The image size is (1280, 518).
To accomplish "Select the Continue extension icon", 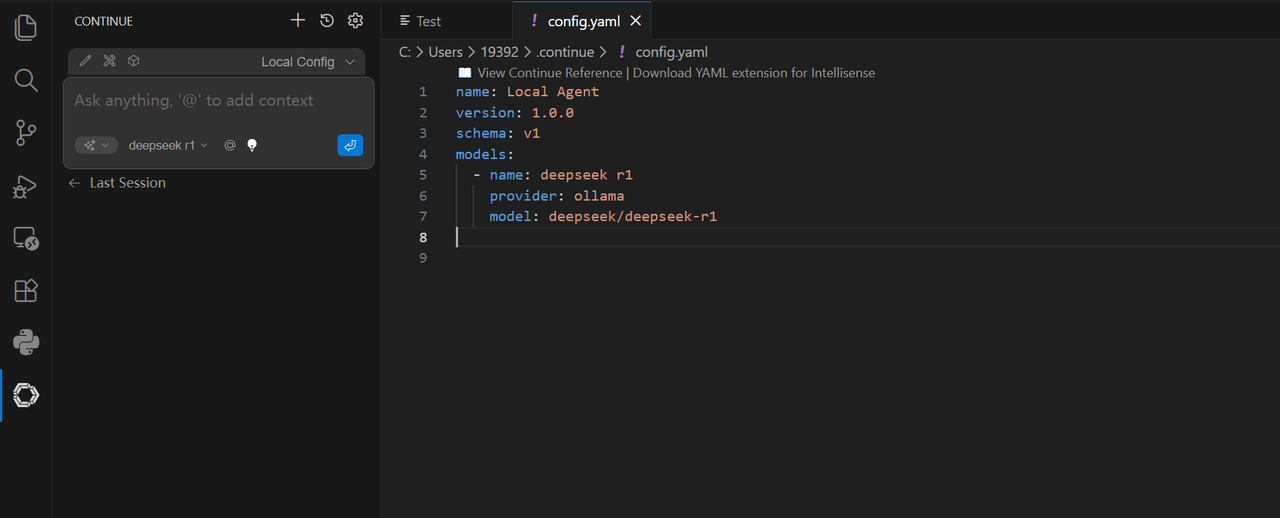I will pyautogui.click(x=26, y=396).
